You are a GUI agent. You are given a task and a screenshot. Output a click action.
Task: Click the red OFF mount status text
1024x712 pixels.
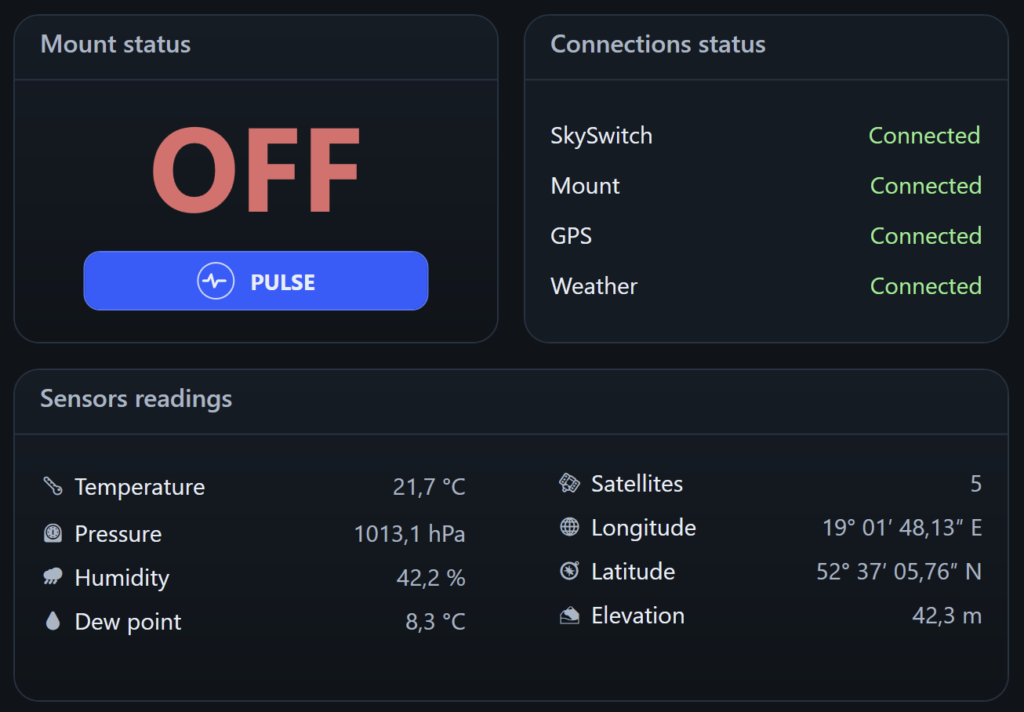pos(256,171)
